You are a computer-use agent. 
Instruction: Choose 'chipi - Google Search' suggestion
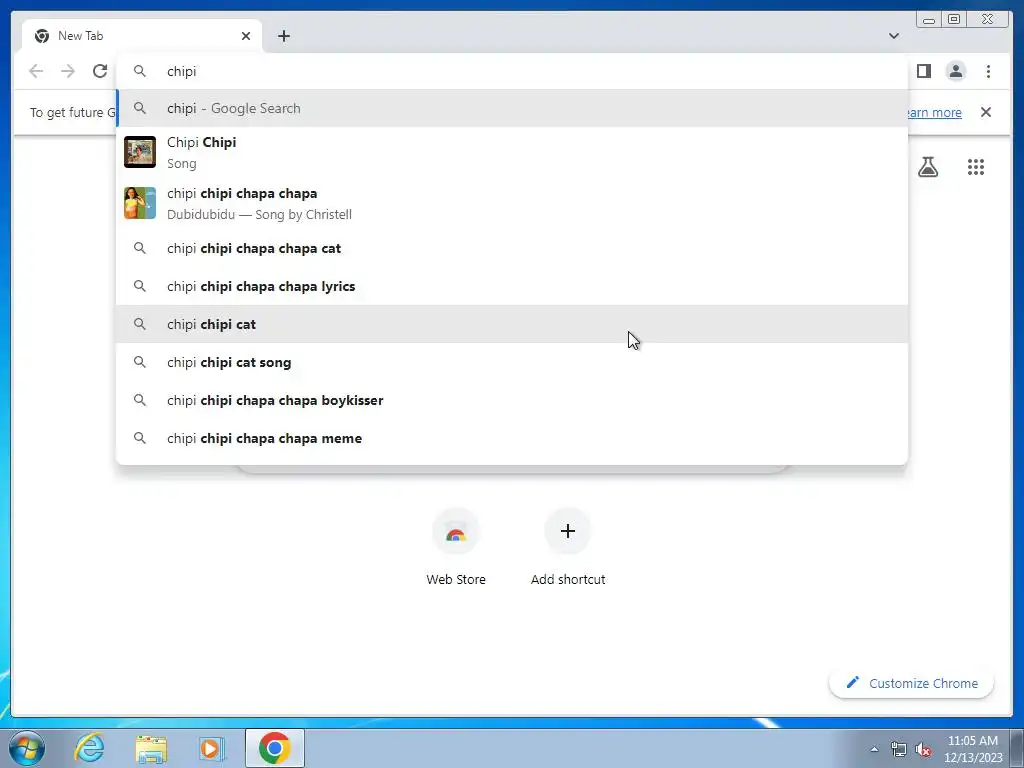tap(512, 108)
